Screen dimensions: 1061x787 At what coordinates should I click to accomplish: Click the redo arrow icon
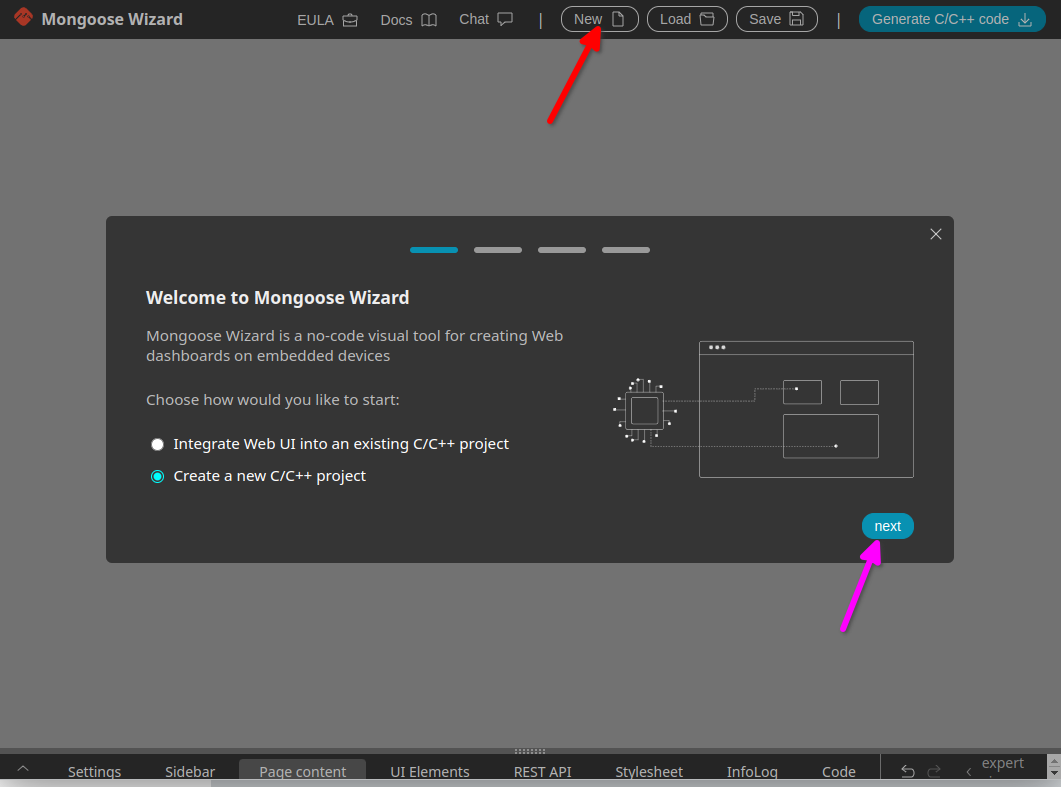[934, 771]
